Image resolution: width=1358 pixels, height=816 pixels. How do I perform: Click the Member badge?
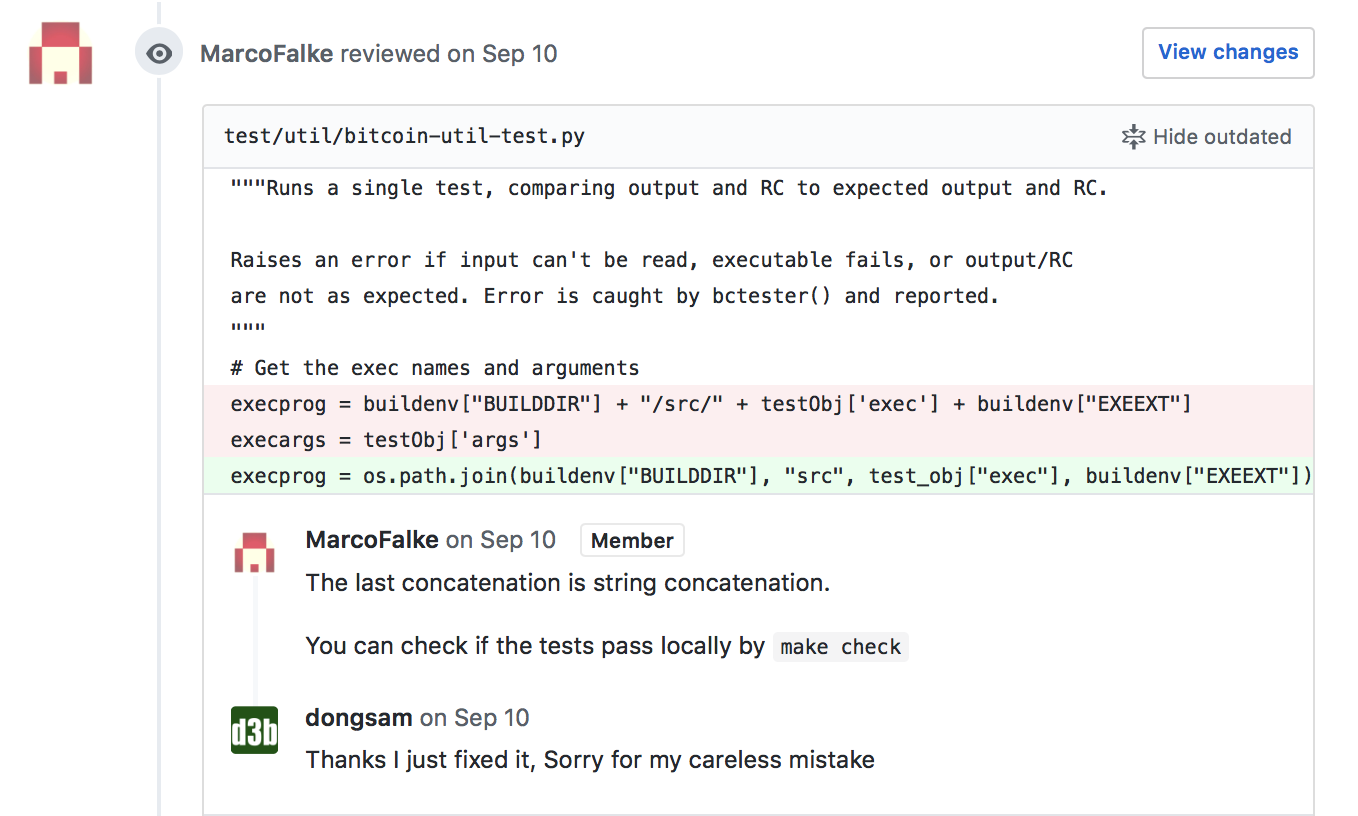pos(632,541)
